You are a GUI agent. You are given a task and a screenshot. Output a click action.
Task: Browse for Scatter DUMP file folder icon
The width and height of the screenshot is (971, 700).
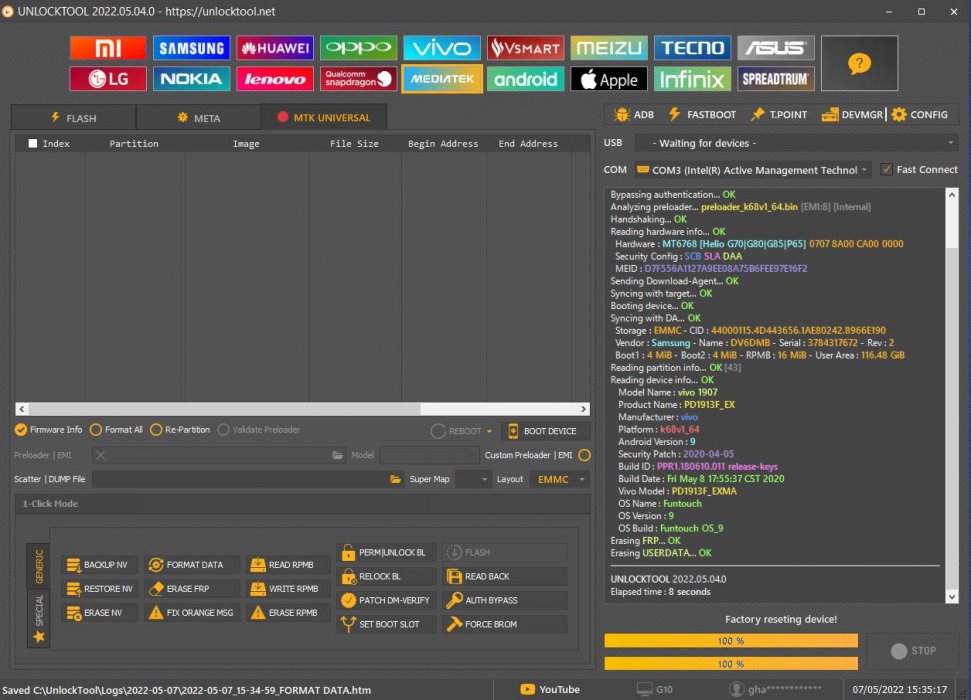pyautogui.click(x=395, y=479)
